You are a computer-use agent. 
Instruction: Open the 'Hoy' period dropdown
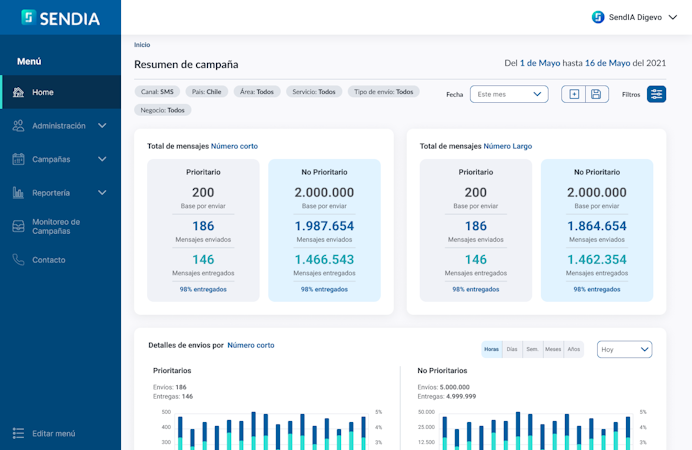[624, 349]
